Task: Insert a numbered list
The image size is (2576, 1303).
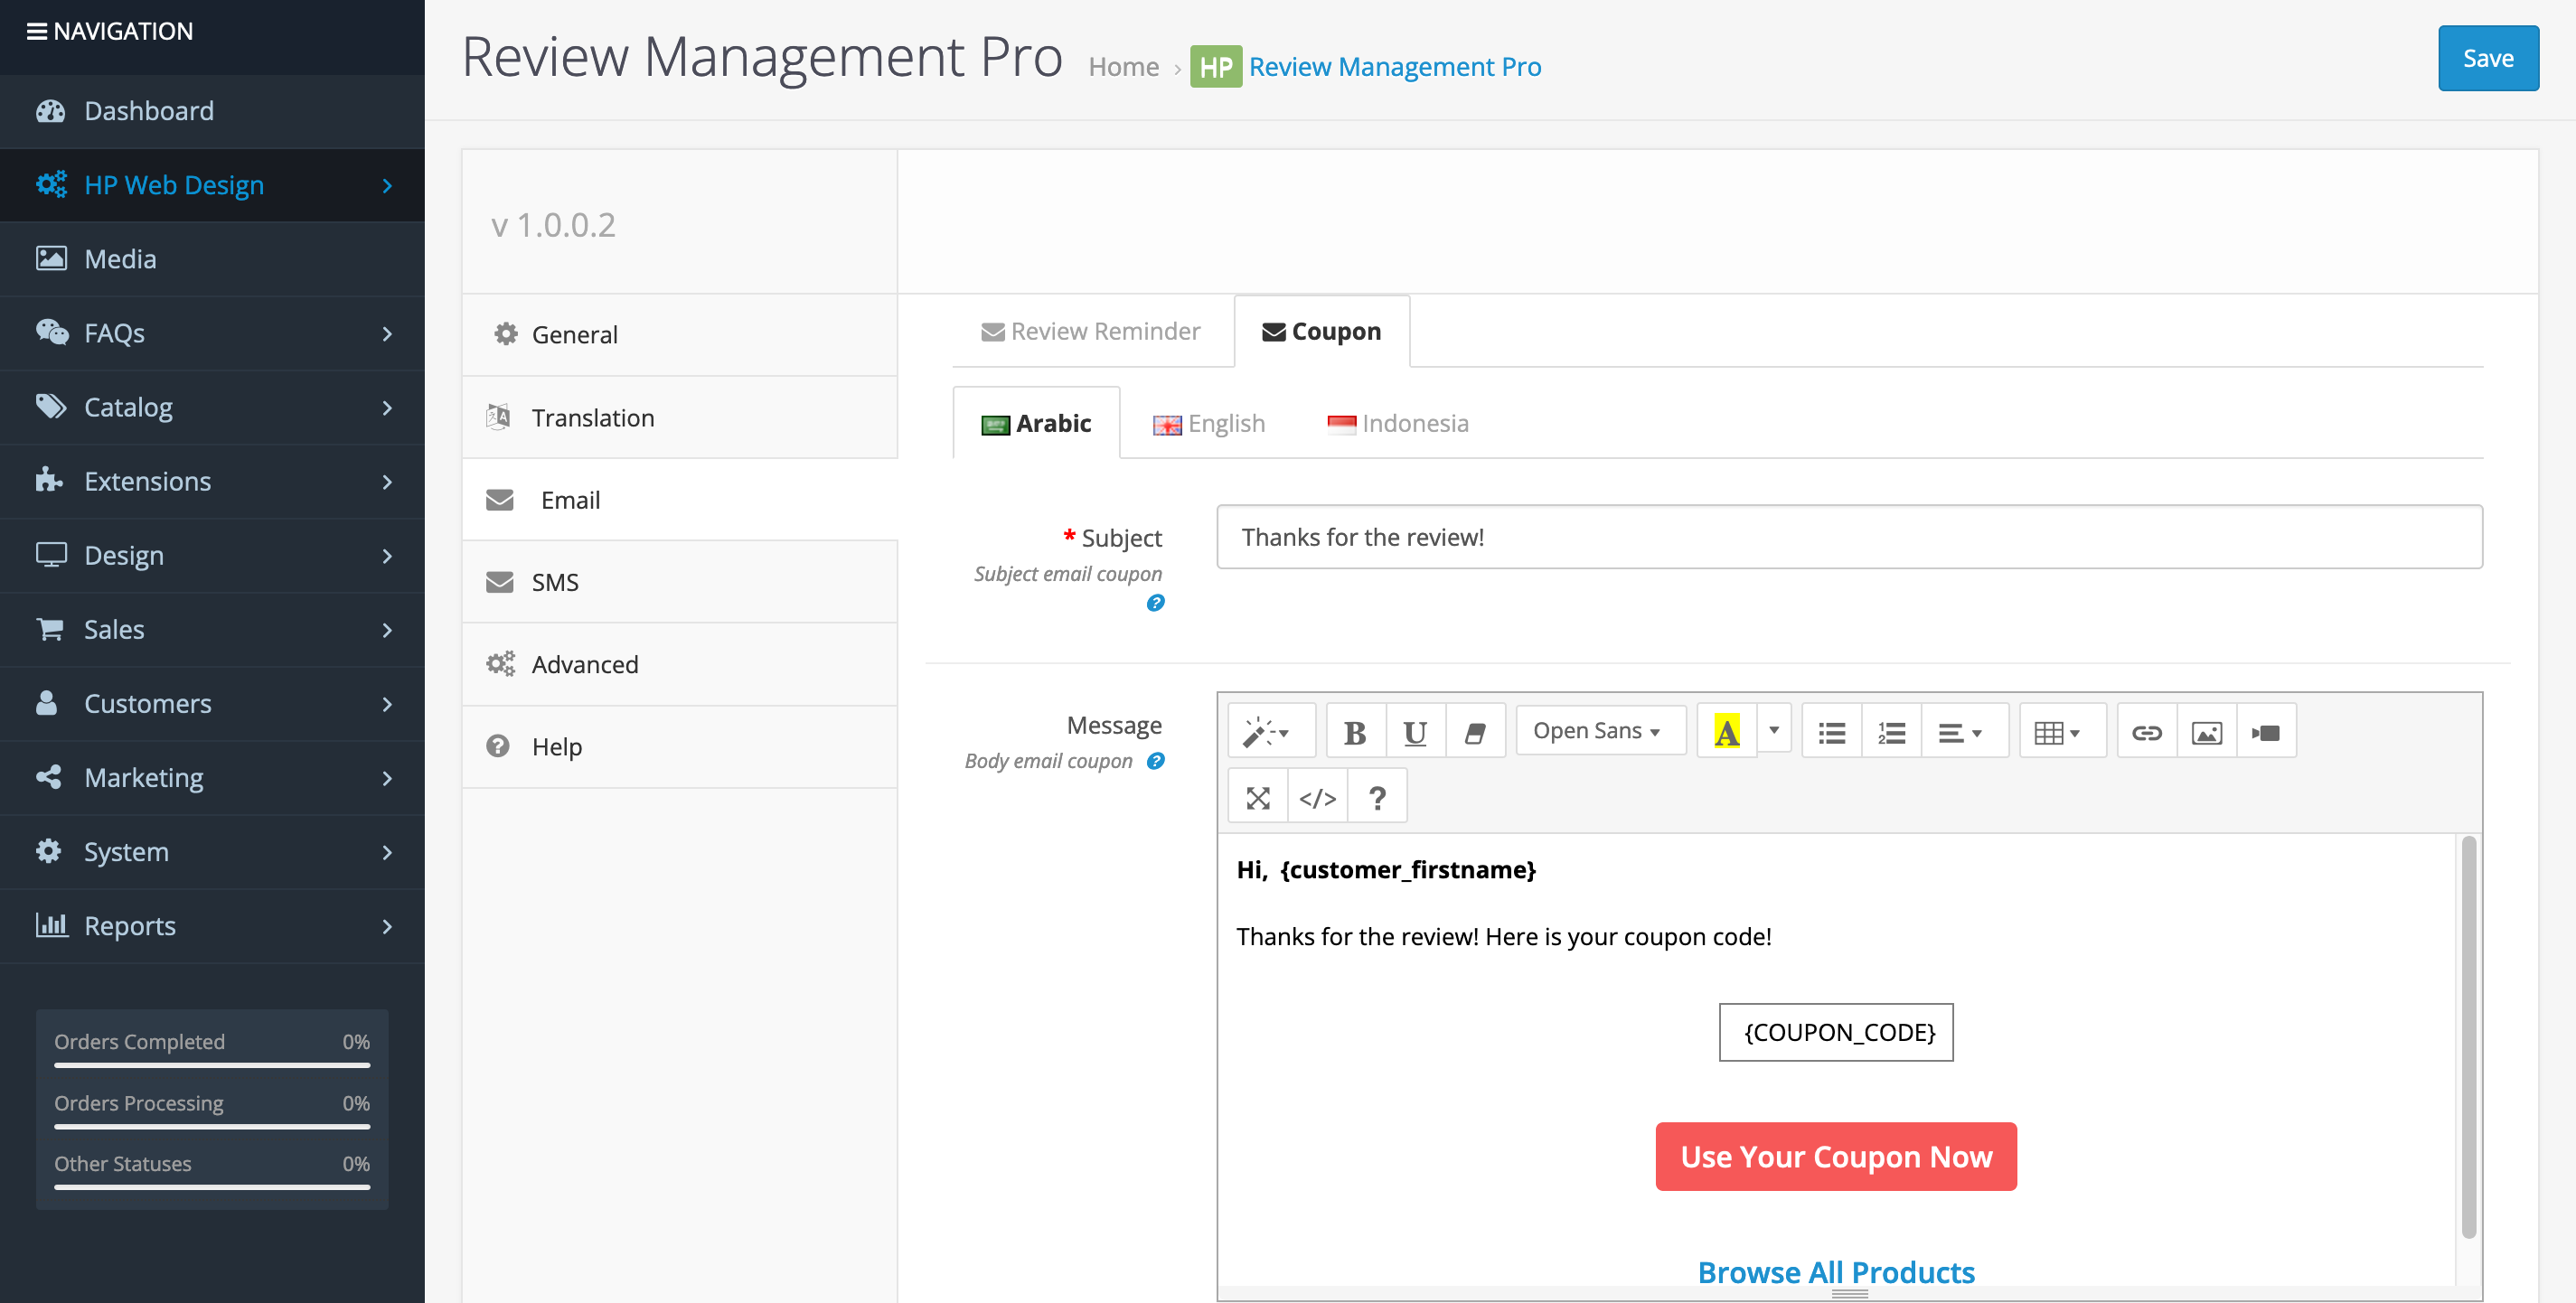Action: tap(1891, 731)
